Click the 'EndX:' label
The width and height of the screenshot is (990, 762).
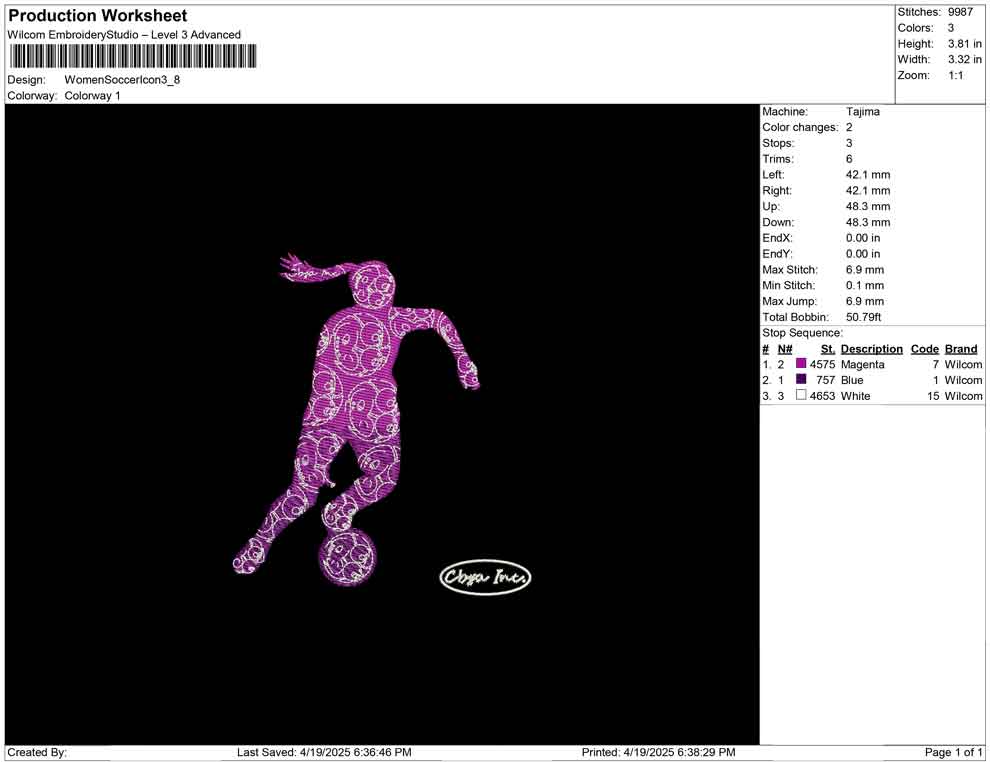[x=777, y=238]
